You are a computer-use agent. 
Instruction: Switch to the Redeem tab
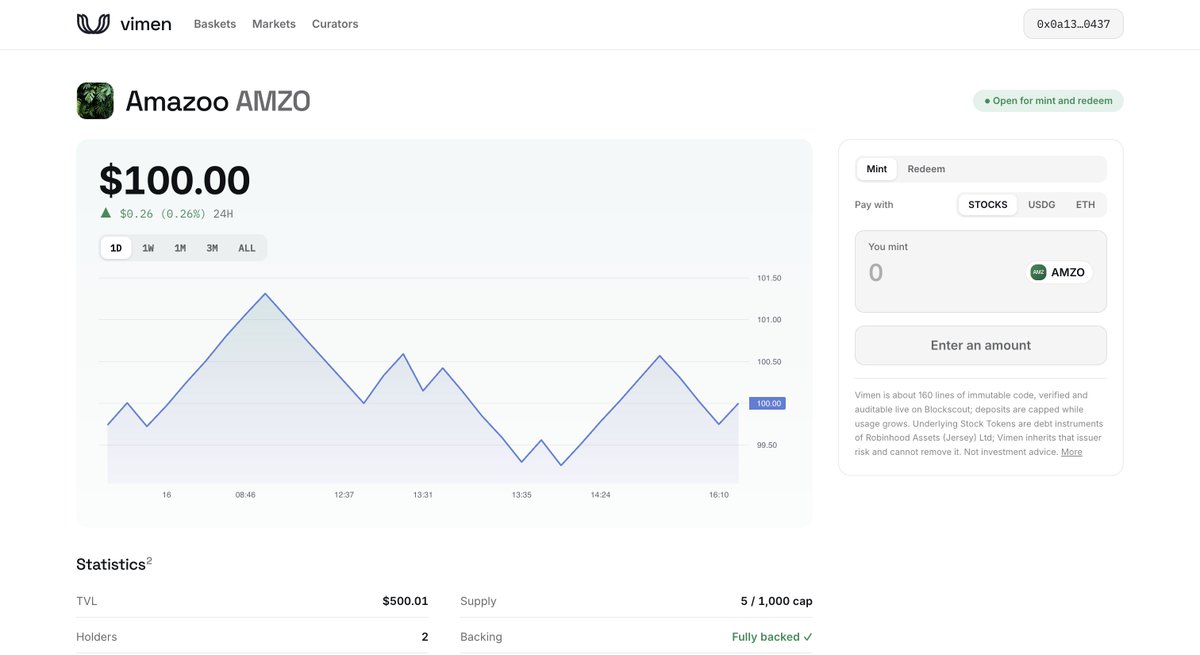point(926,169)
